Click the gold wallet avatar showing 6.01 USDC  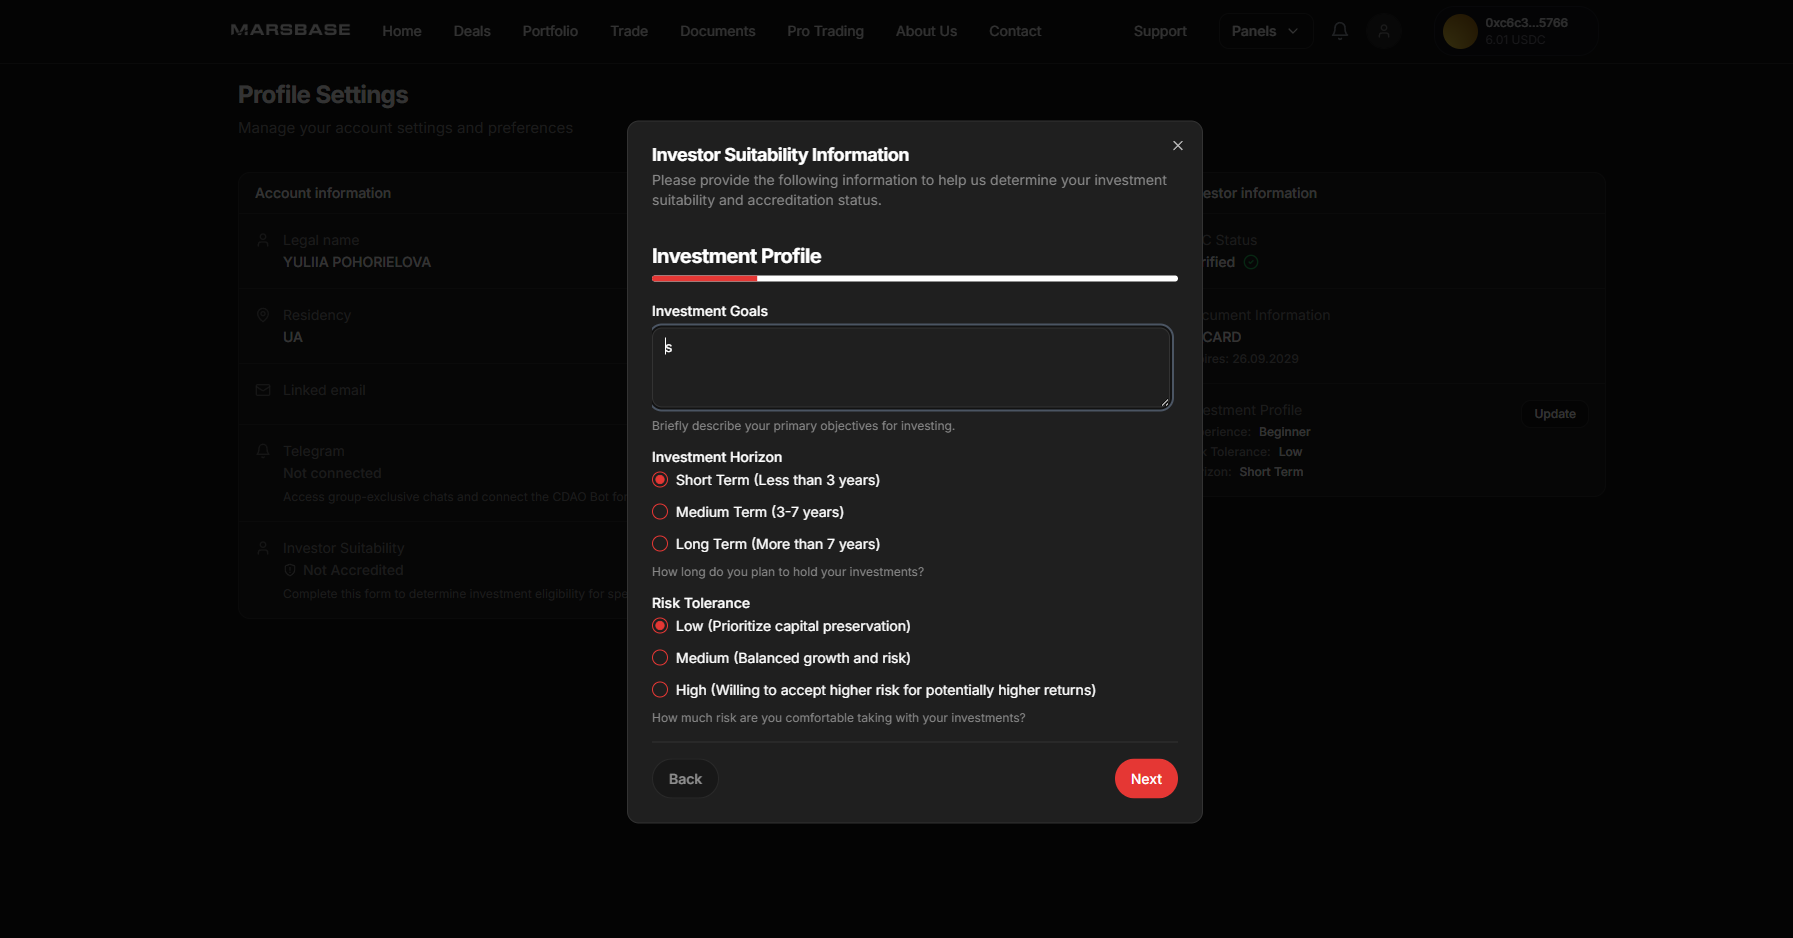[1459, 31]
